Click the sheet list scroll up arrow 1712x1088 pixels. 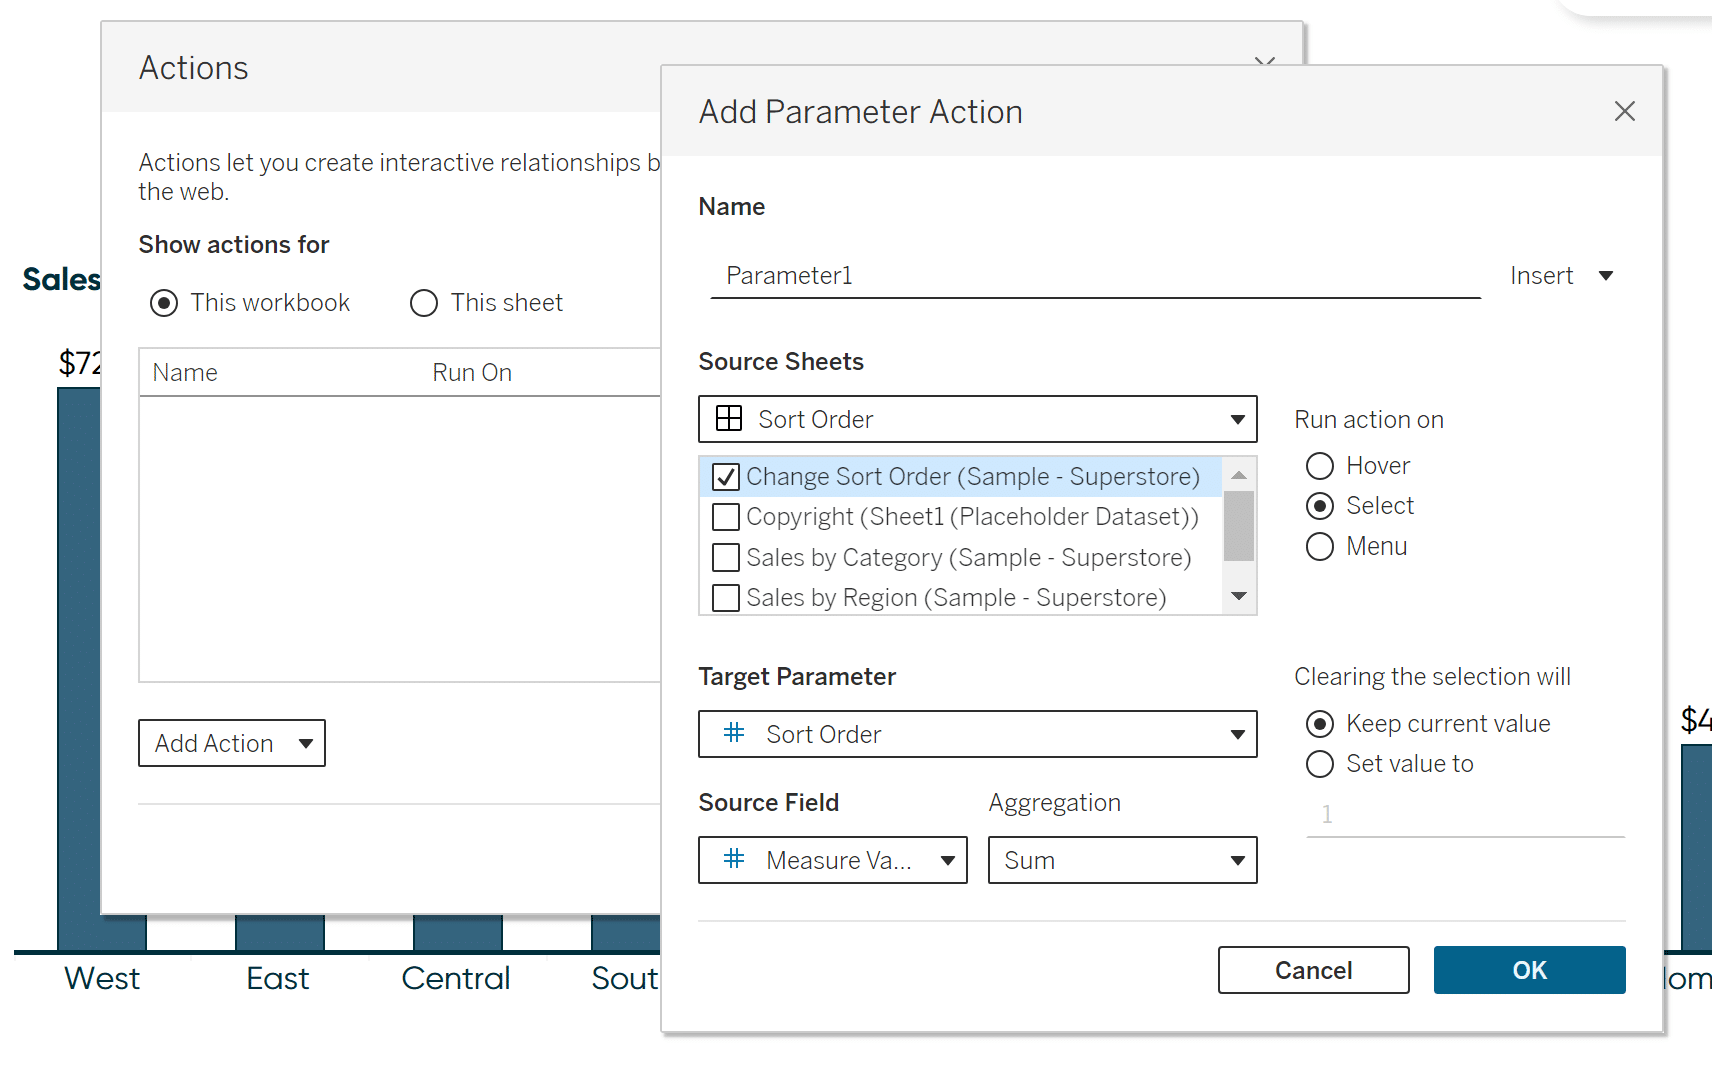point(1239,475)
